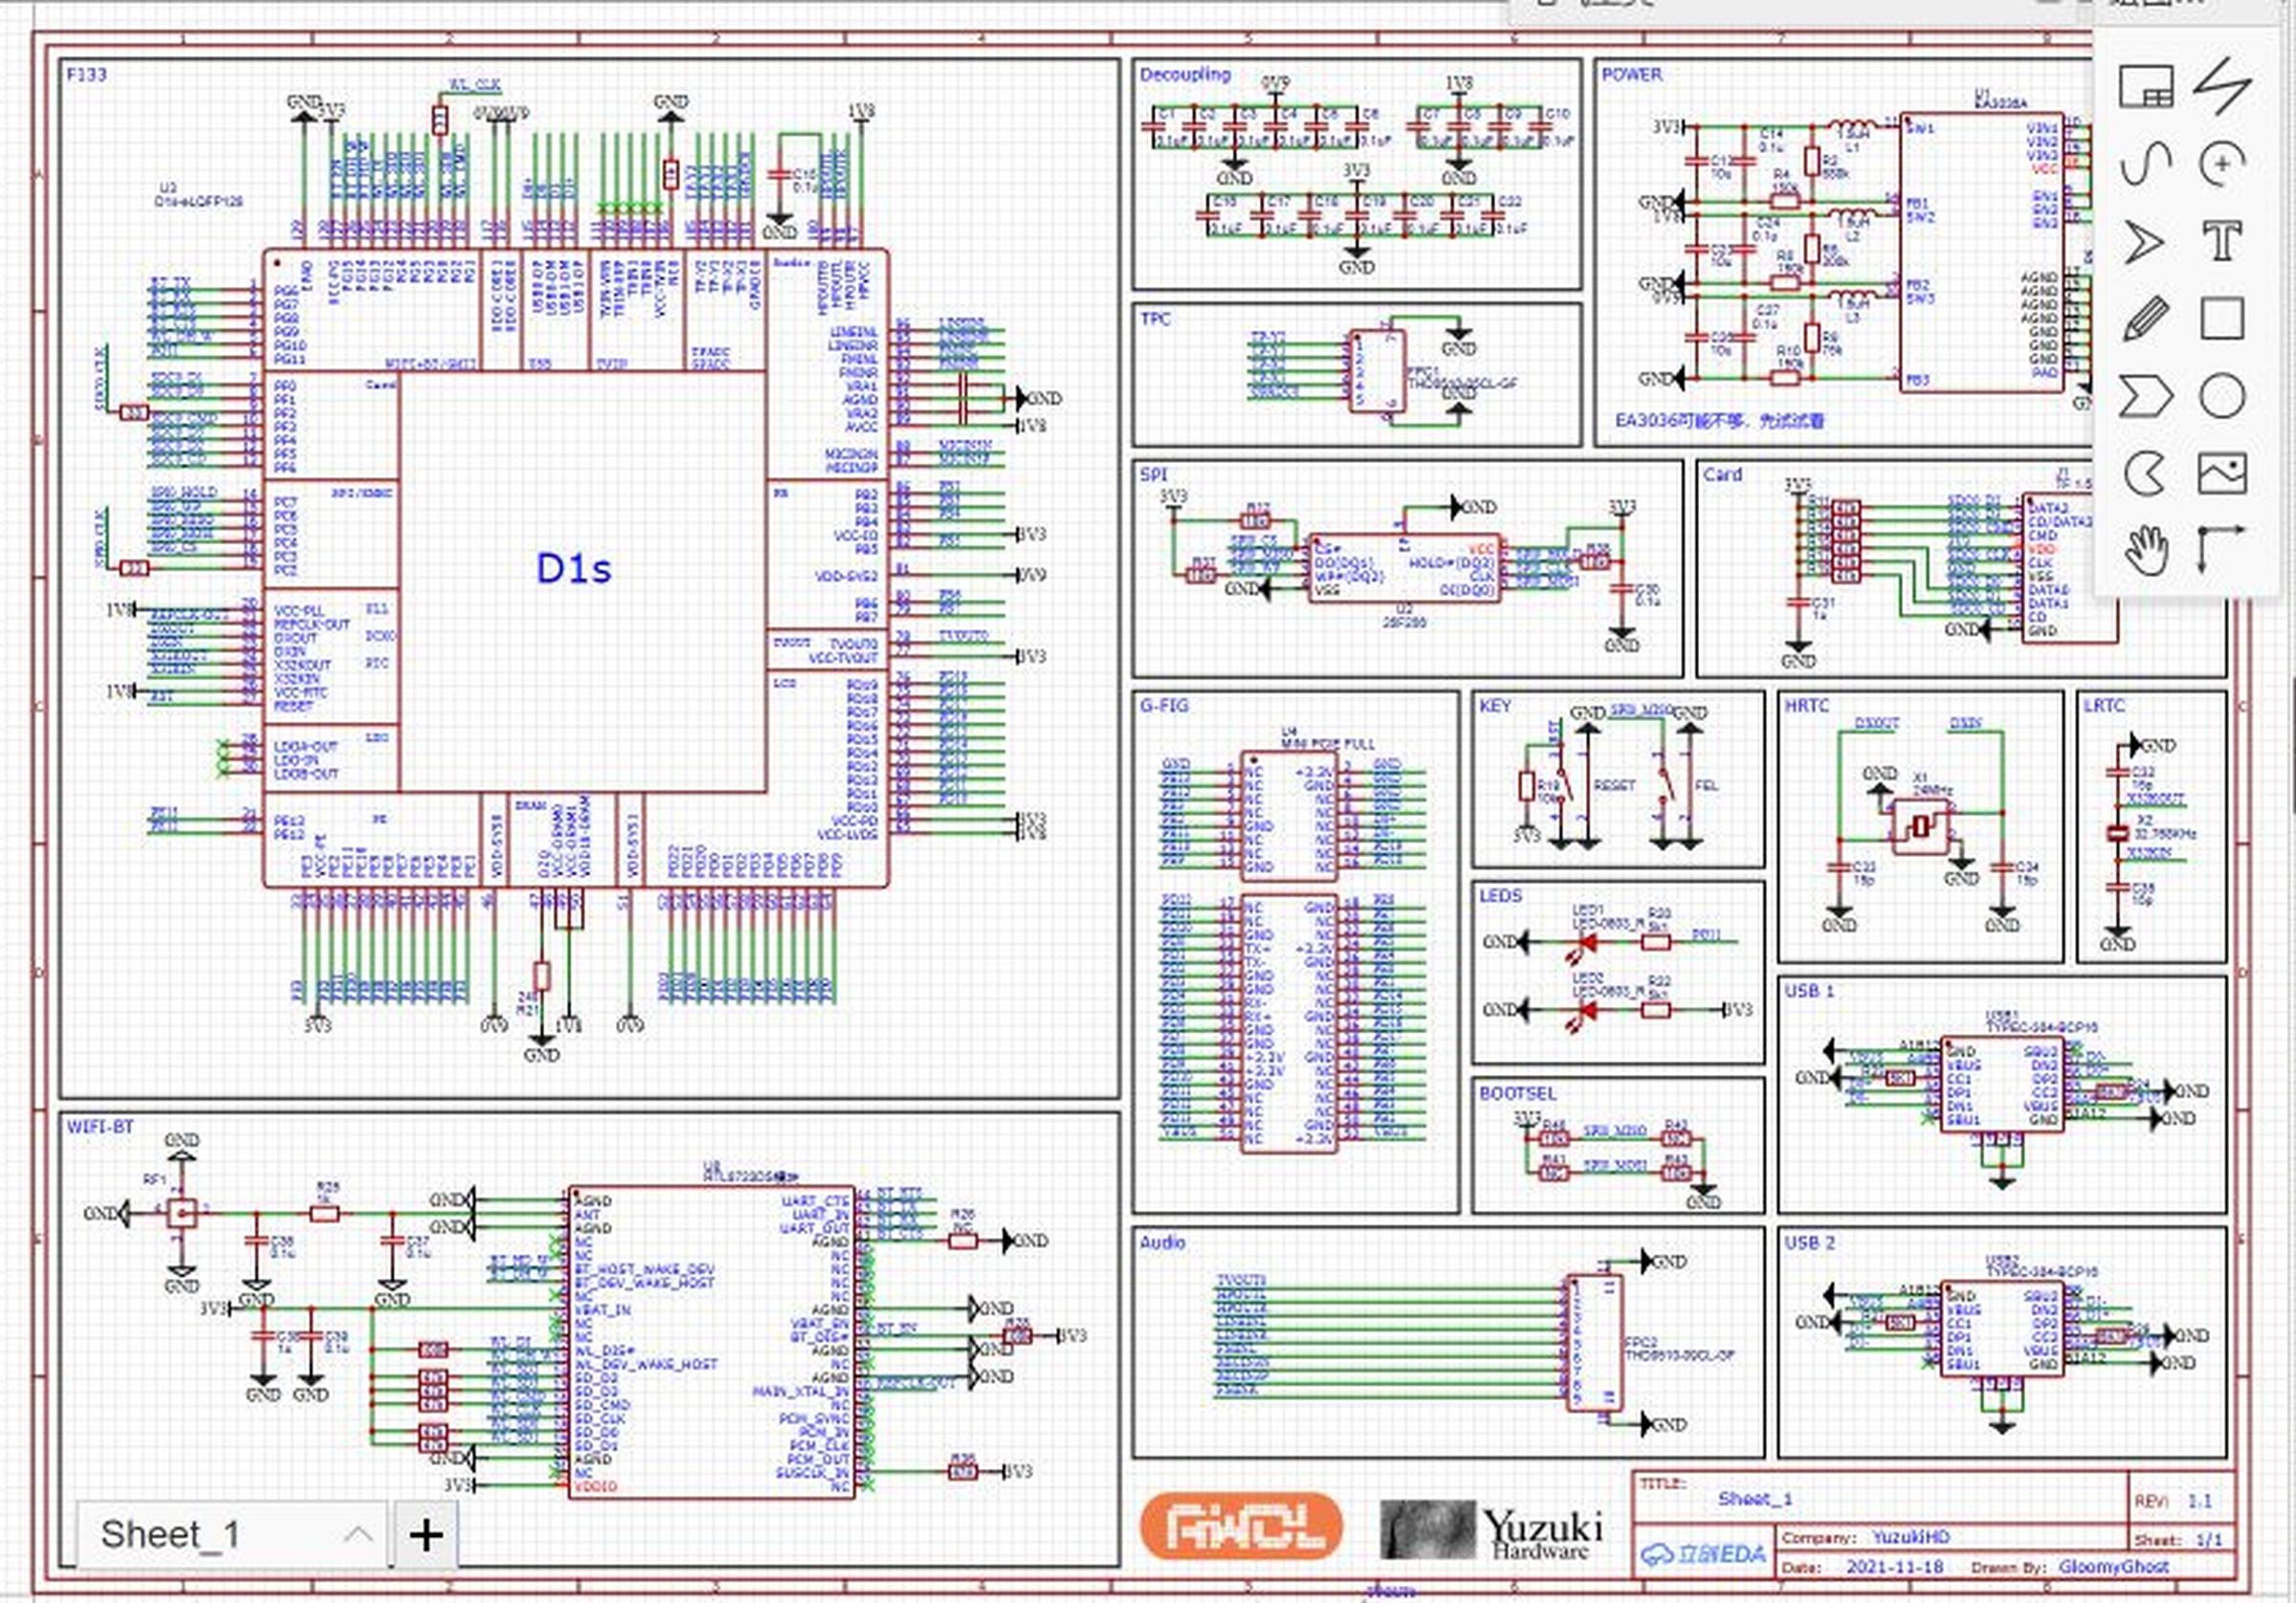Select the WIFI-BT block title
Screen dimensions: 2296x1603
point(100,1127)
